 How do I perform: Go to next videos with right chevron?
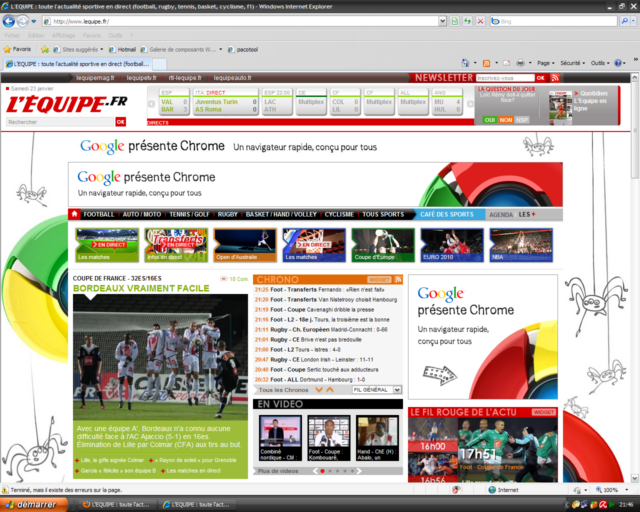tap(359, 471)
